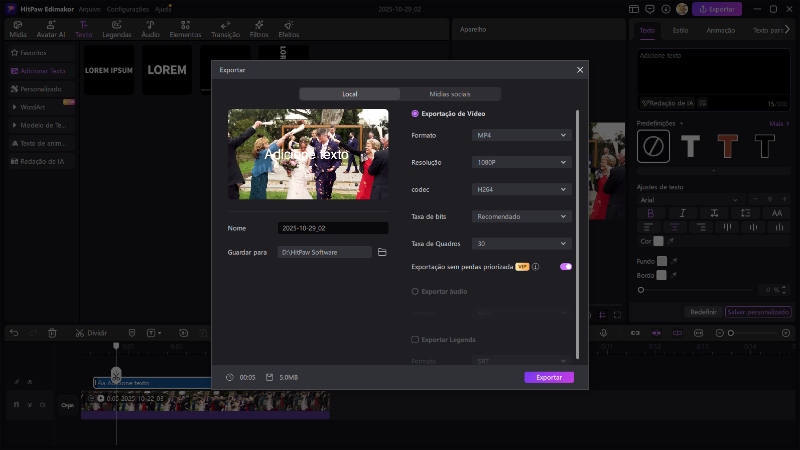The height and width of the screenshot is (450, 800).
Task: Click the Nome input field
Action: (x=333, y=228)
